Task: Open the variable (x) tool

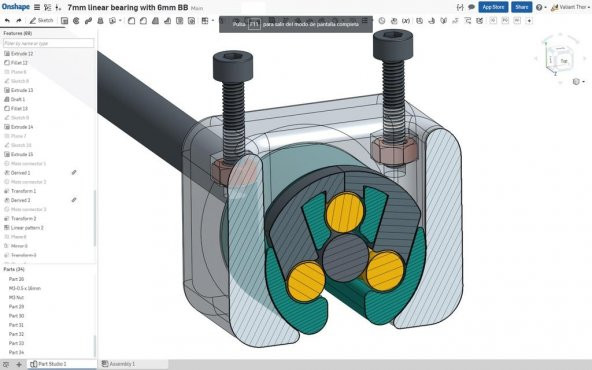Action: 406,21
